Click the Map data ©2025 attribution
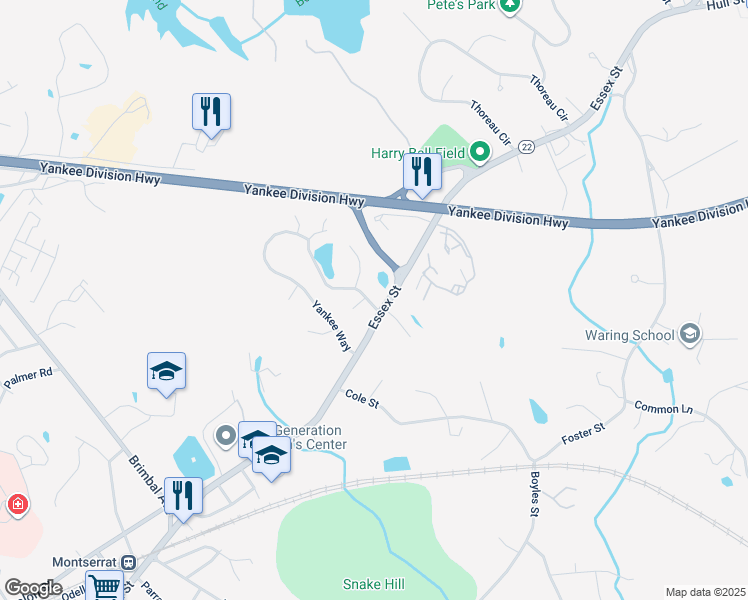748x600 pixels. [x=706, y=592]
